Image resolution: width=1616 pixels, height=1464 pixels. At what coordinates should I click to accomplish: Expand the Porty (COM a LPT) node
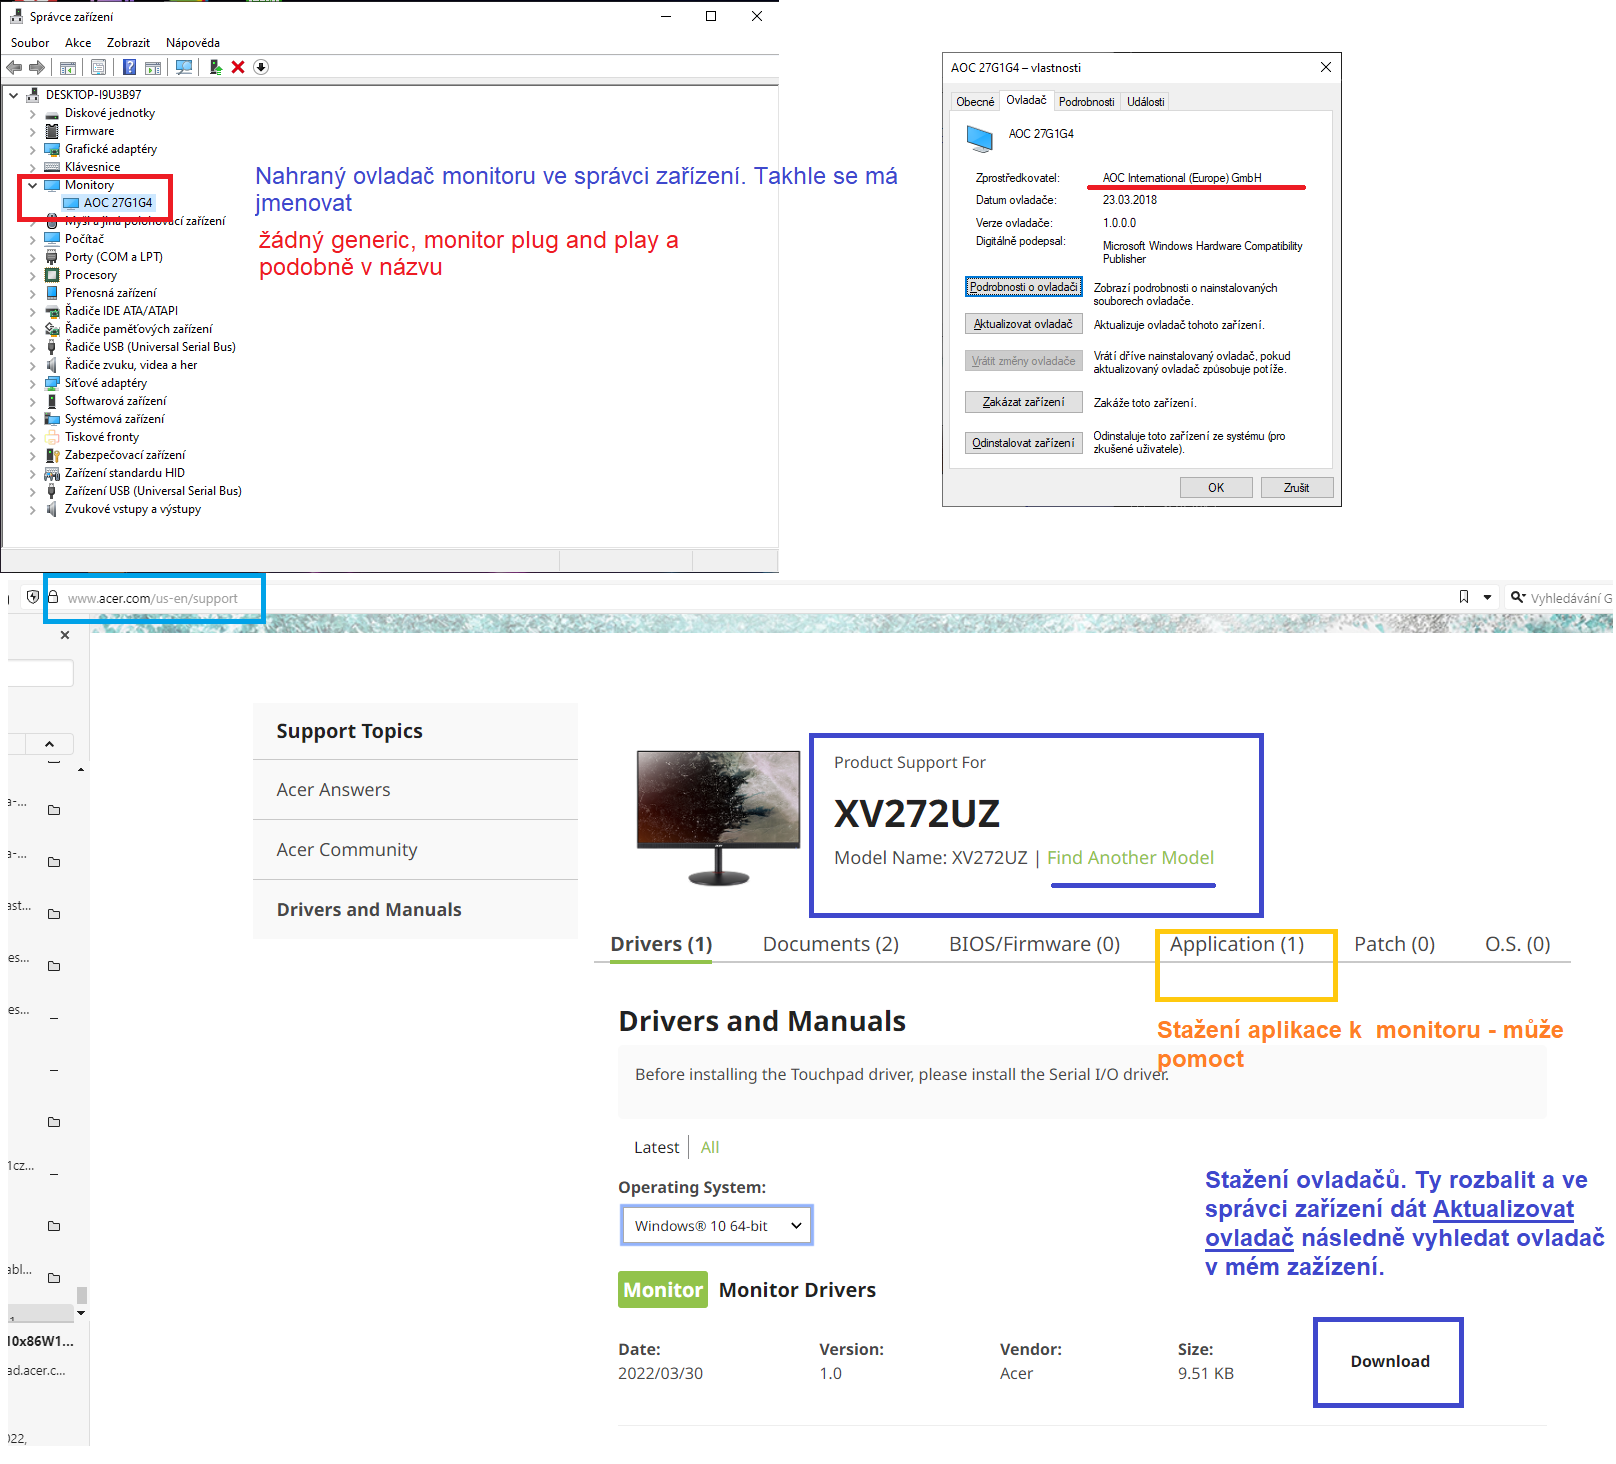coord(32,257)
